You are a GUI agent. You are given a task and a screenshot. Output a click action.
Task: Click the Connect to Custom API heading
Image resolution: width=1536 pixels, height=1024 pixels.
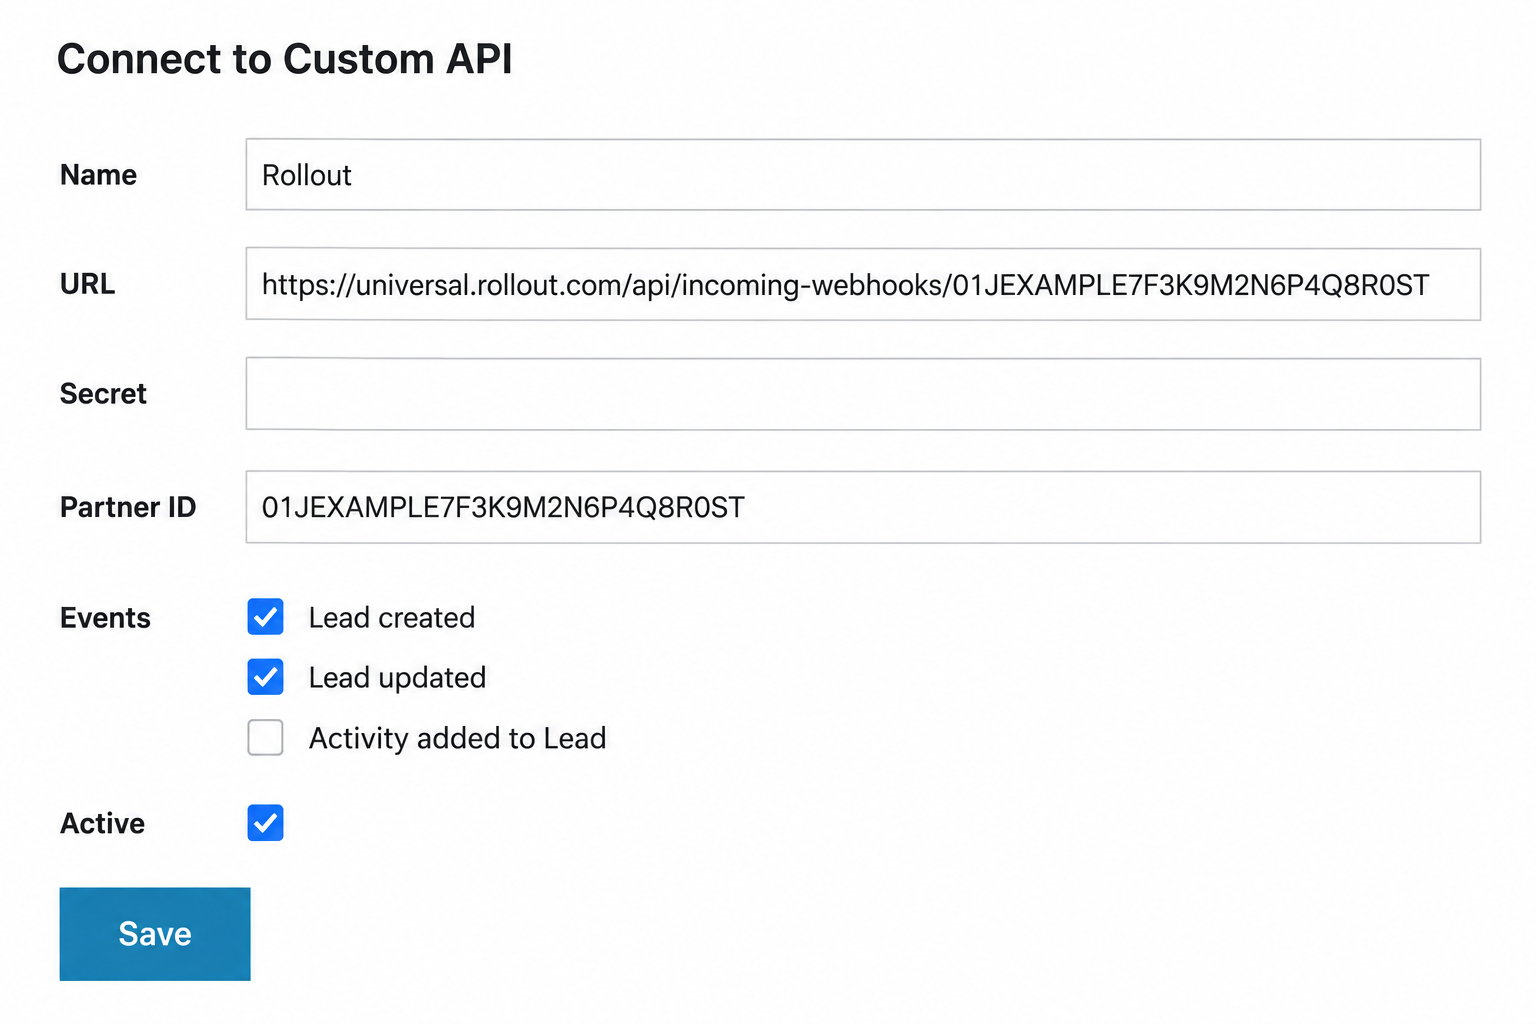pyautogui.click(x=285, y=59)
